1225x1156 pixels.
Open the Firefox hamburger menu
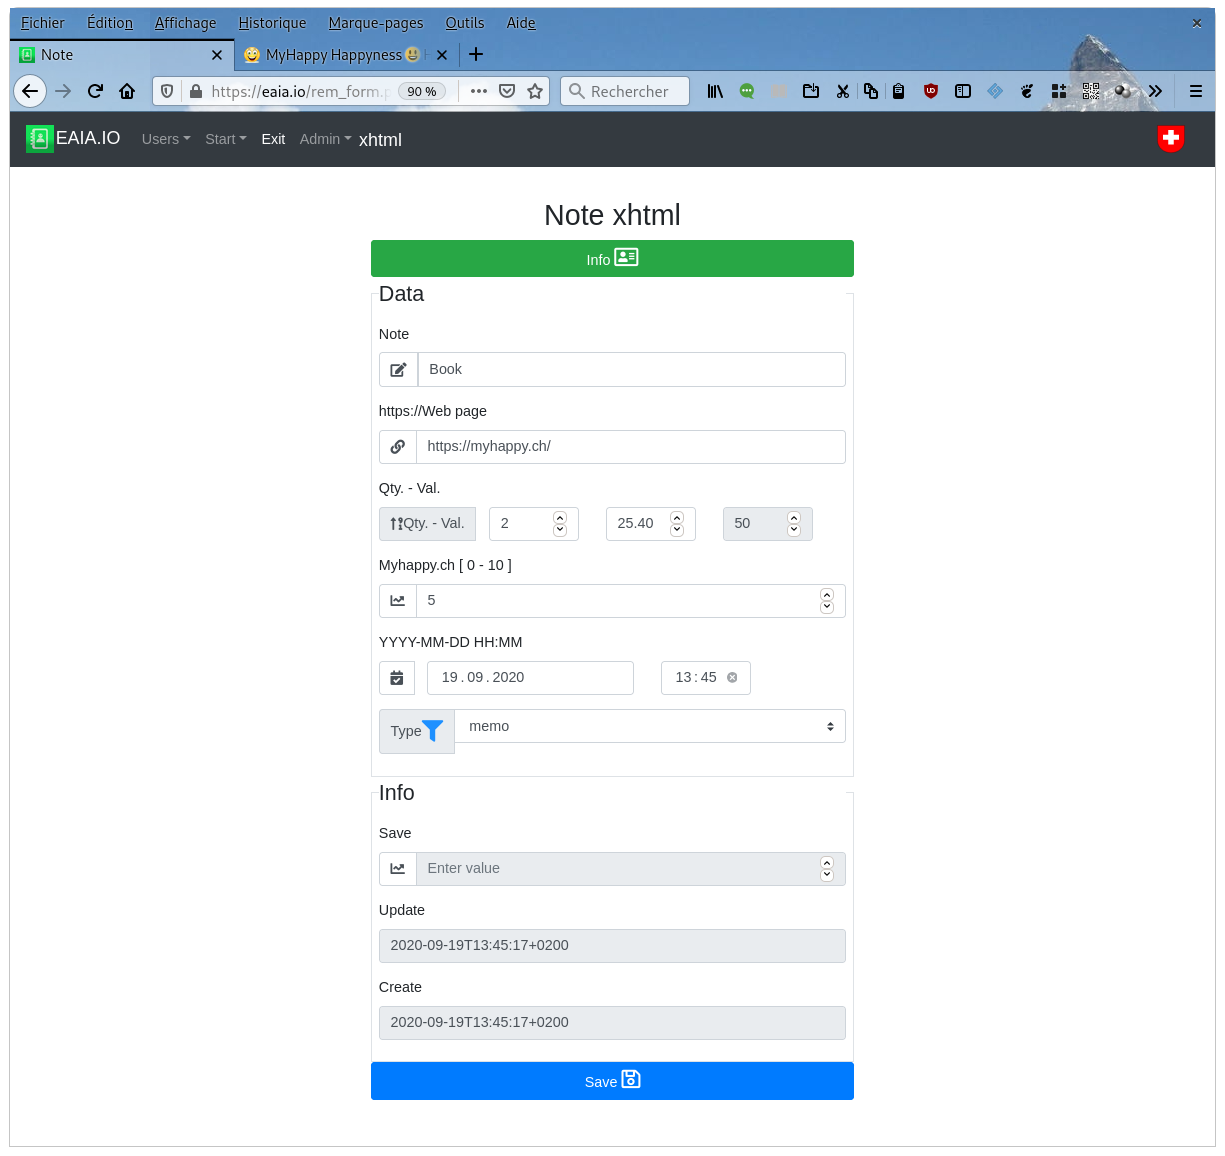1195,91
